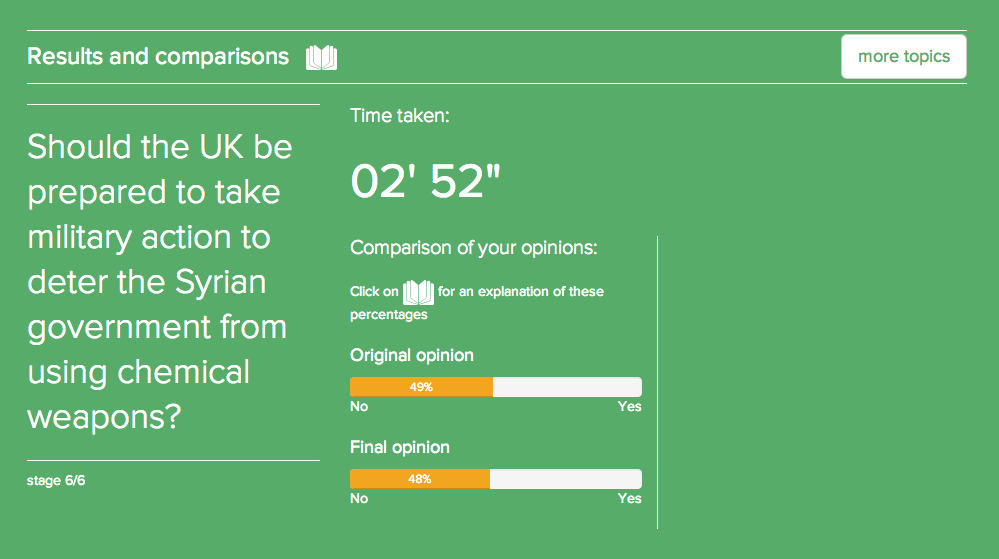999x559 pixels.
Task: Click the No label under Original opinion
Action: (x=359, y=407)
